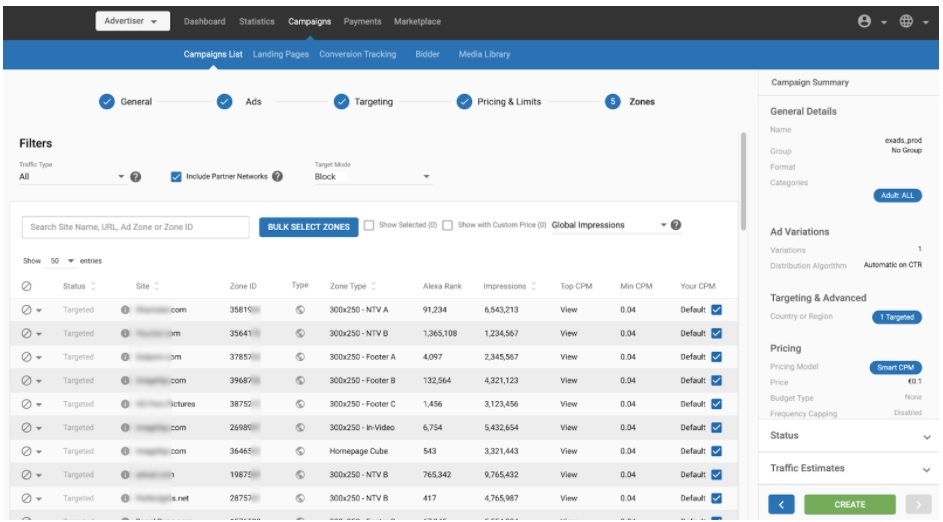Click the General step checkmark icon
The height and width of the screenshot is (522, 943).
click(x=106, y=102)
